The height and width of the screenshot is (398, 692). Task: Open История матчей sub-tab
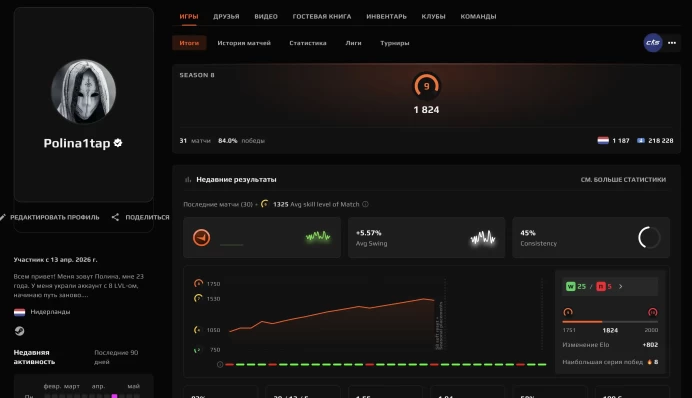pos(244,43)
